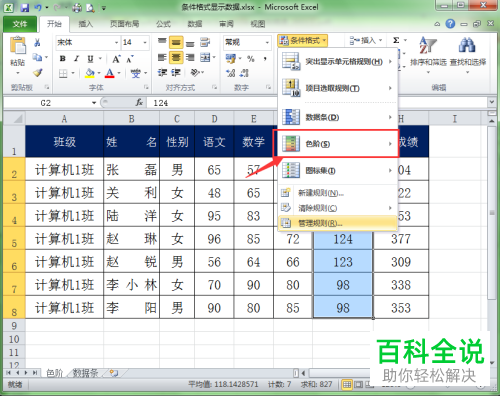Apply the red font color A

coord(110,73)
